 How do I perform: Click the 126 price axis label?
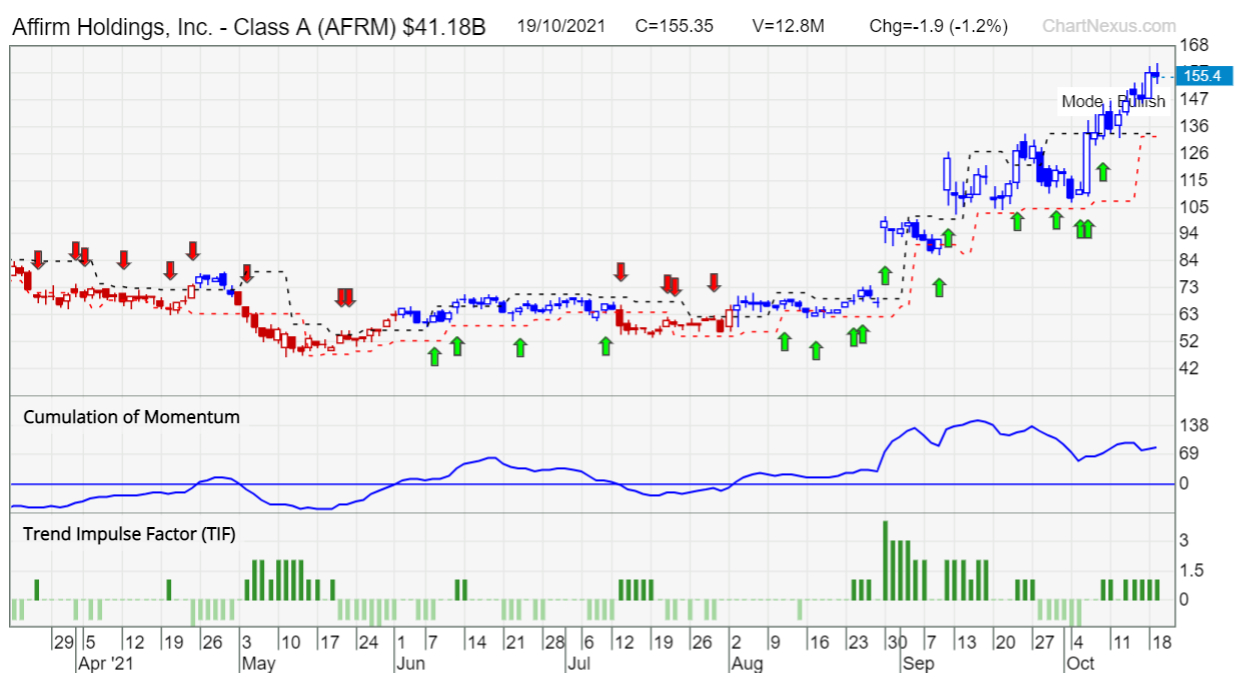pyautogui.click(x=1196, y=153)
